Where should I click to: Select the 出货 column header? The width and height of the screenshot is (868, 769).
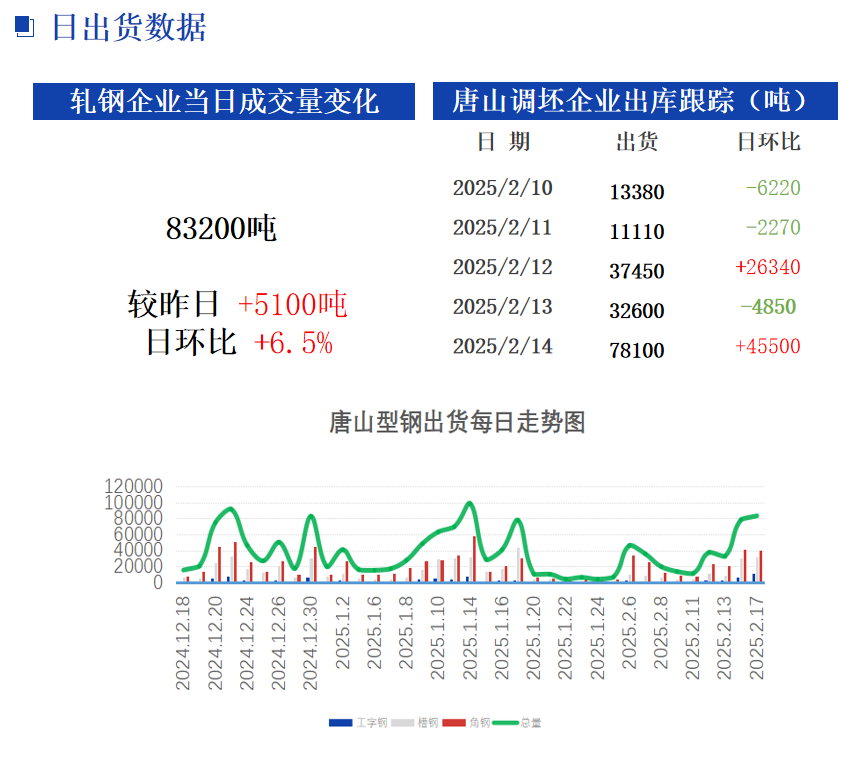point(636,142)
